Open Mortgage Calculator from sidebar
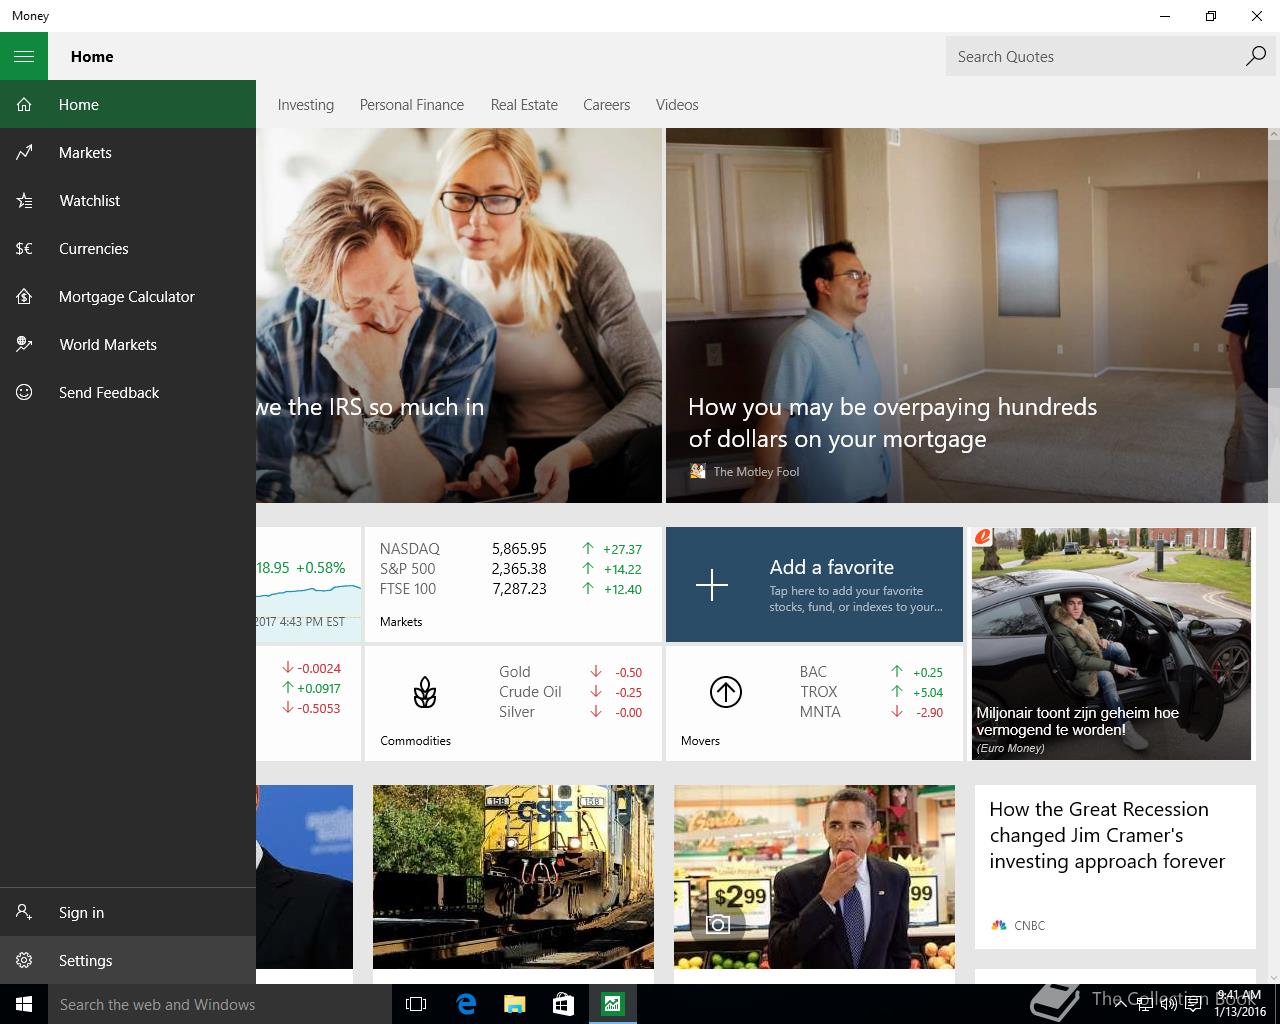1280x1024 pixels. 128,296
